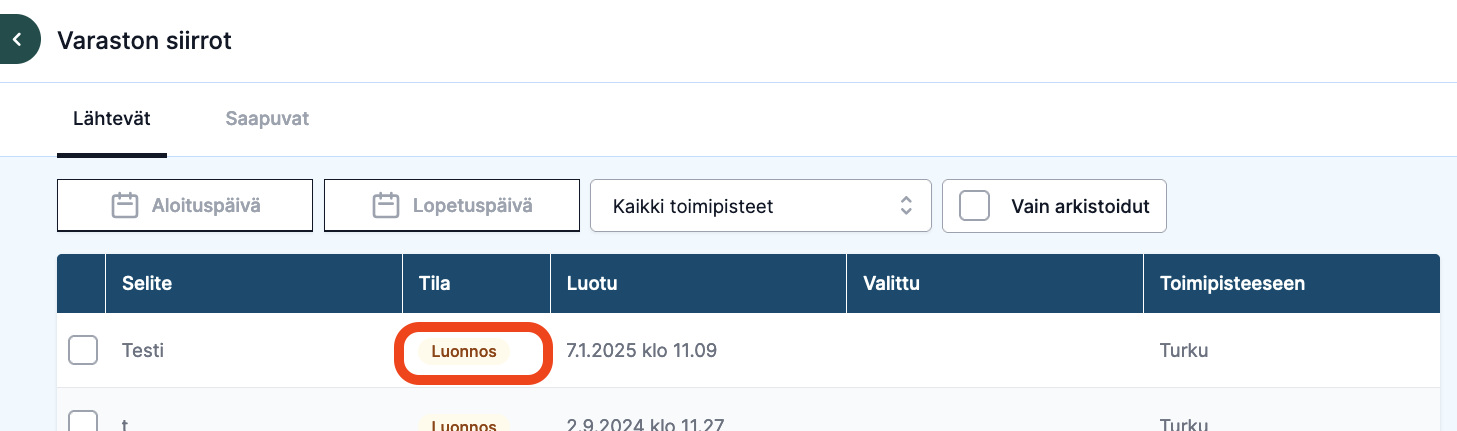Sort by the Luotu column header

(592, 284)
